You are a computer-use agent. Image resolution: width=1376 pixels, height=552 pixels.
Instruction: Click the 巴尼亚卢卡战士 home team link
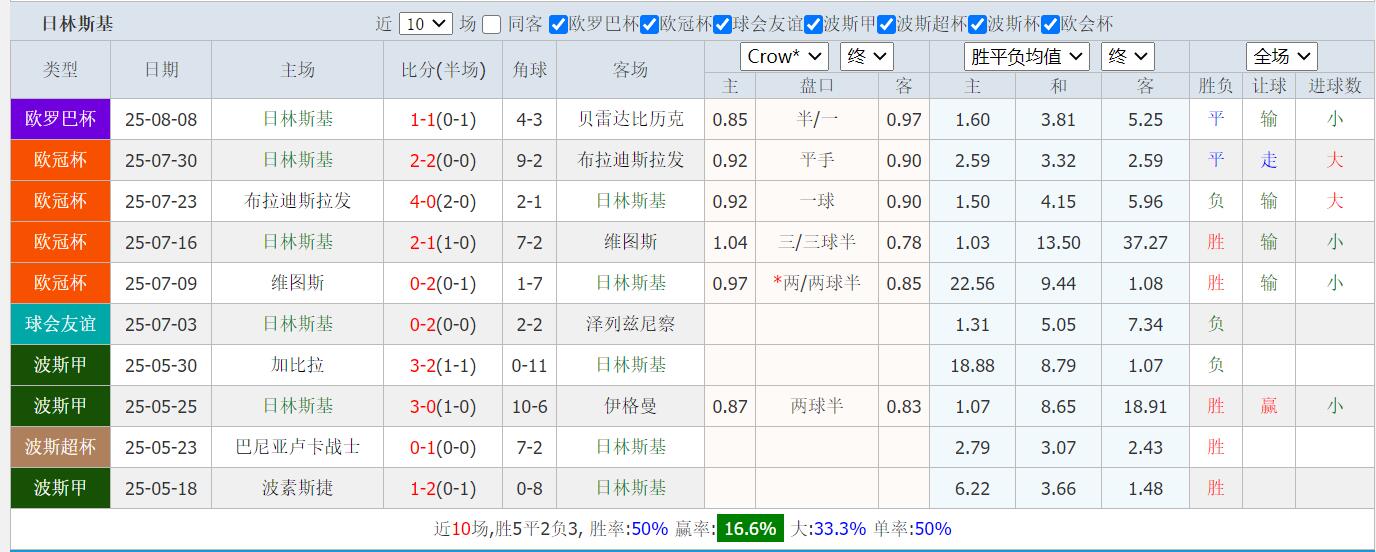298,447
